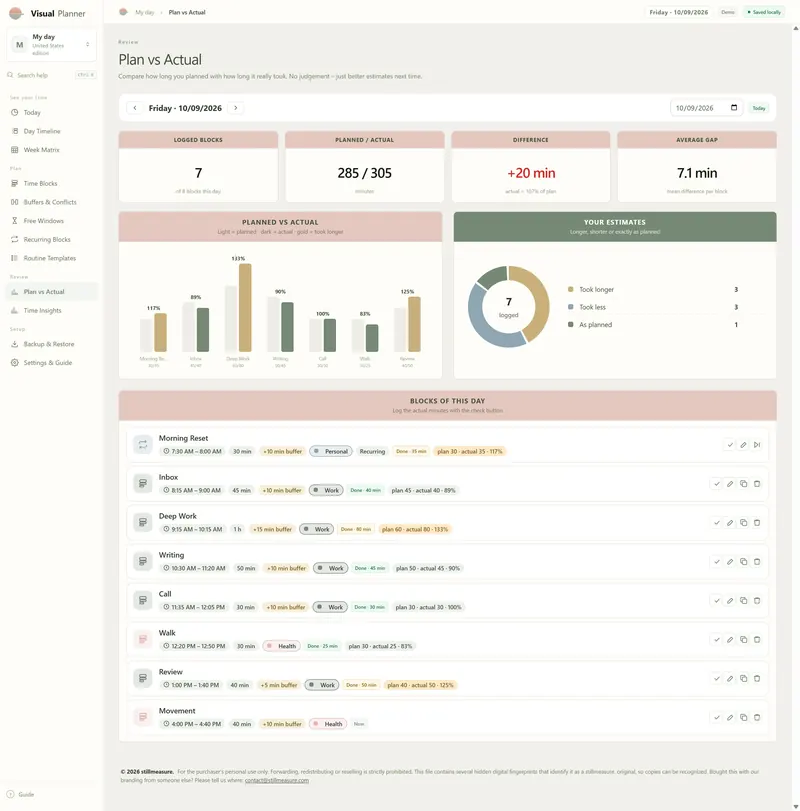This screenshot has height=811, width=800.
Task: Click the Took longer legend swatch
Action: [x=570, y=289]
